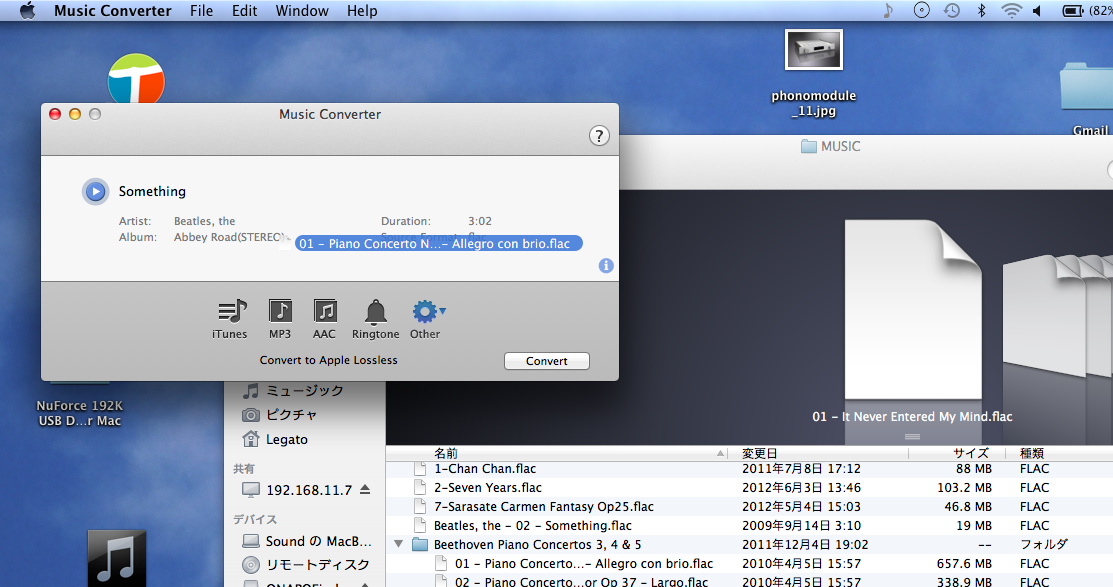Open Music Converter help with question mark button
Image resolution: width=1113 pixels, height=587 pixels.
[599, 136]
